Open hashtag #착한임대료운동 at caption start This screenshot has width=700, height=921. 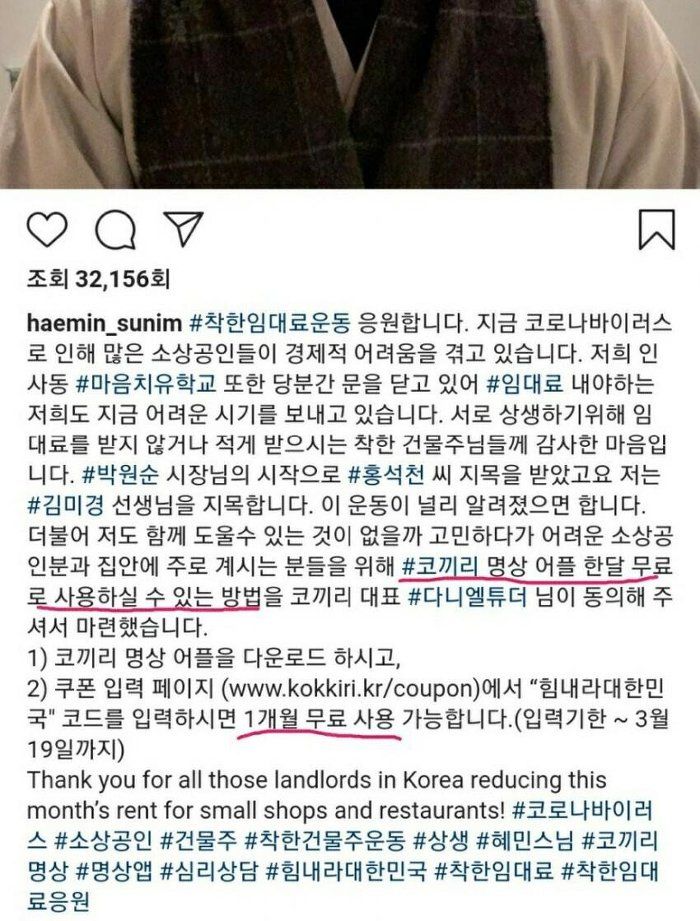271,322
